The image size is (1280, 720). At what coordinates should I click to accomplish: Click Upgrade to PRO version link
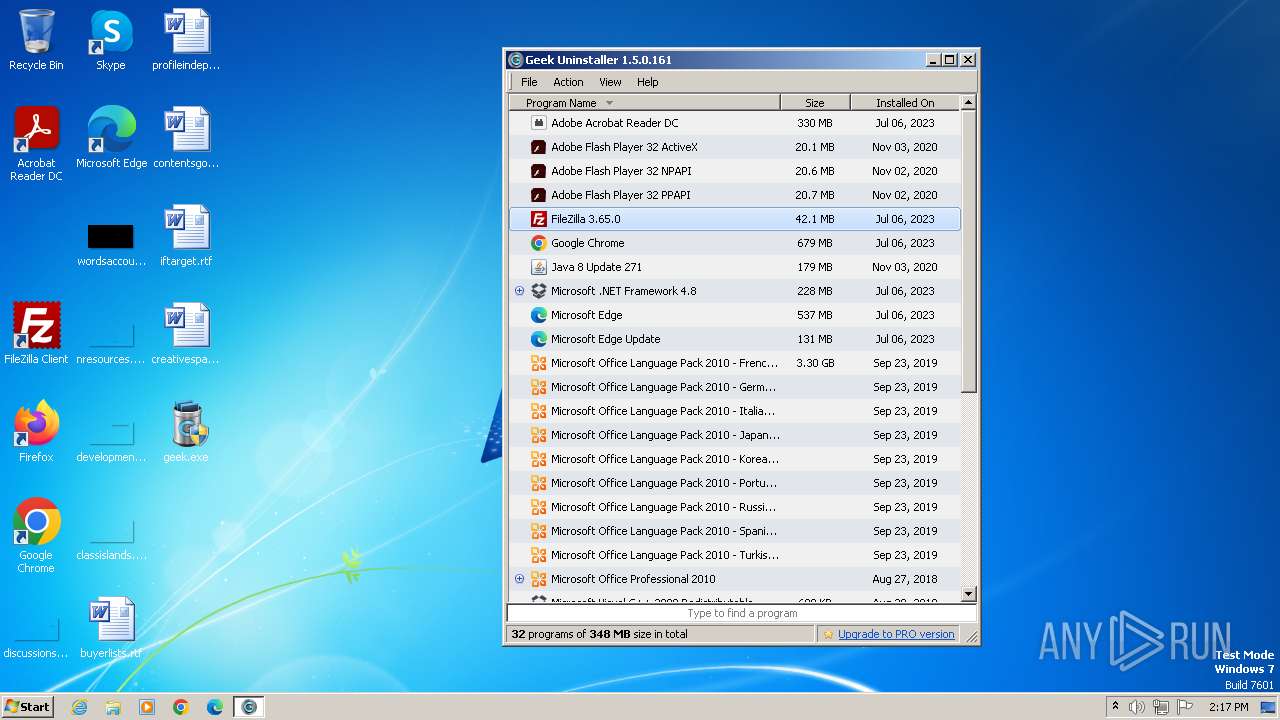(x=896, y=634)
